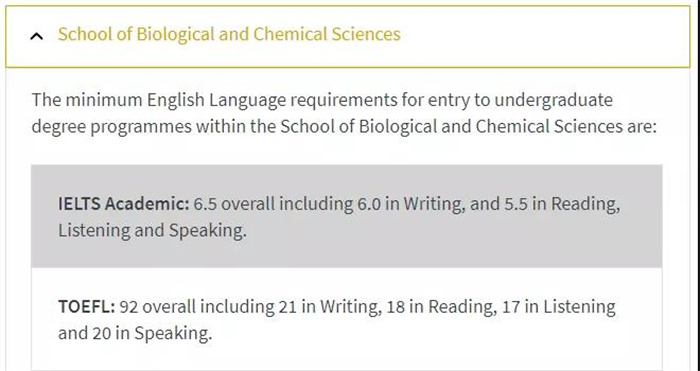Click '18 in Reading' in the TOEFL requirement

coord(440,307)
